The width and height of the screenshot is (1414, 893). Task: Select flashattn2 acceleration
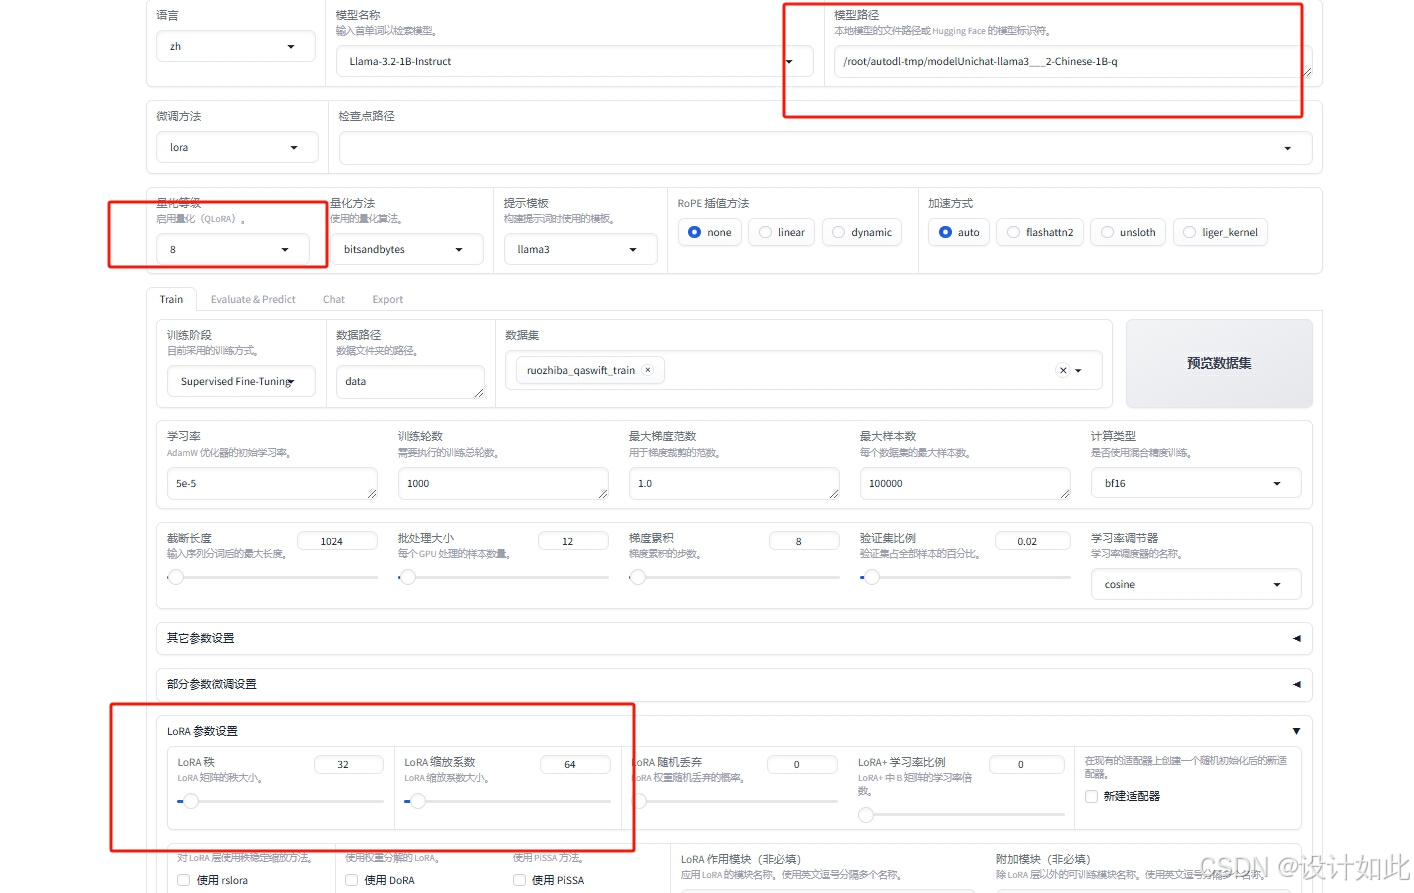1040,232
